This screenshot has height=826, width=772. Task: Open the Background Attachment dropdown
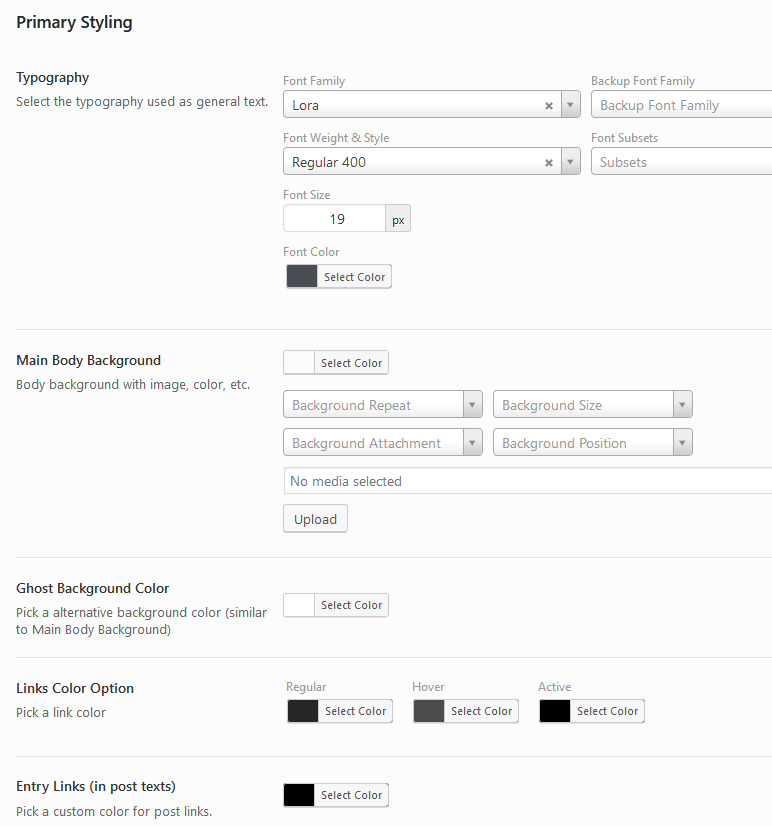coord(383,443)
